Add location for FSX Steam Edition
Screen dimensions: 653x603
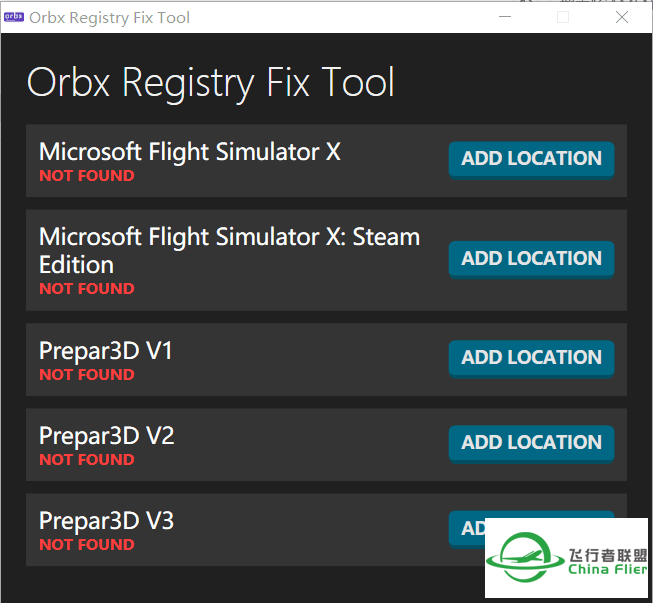point(531,259)
